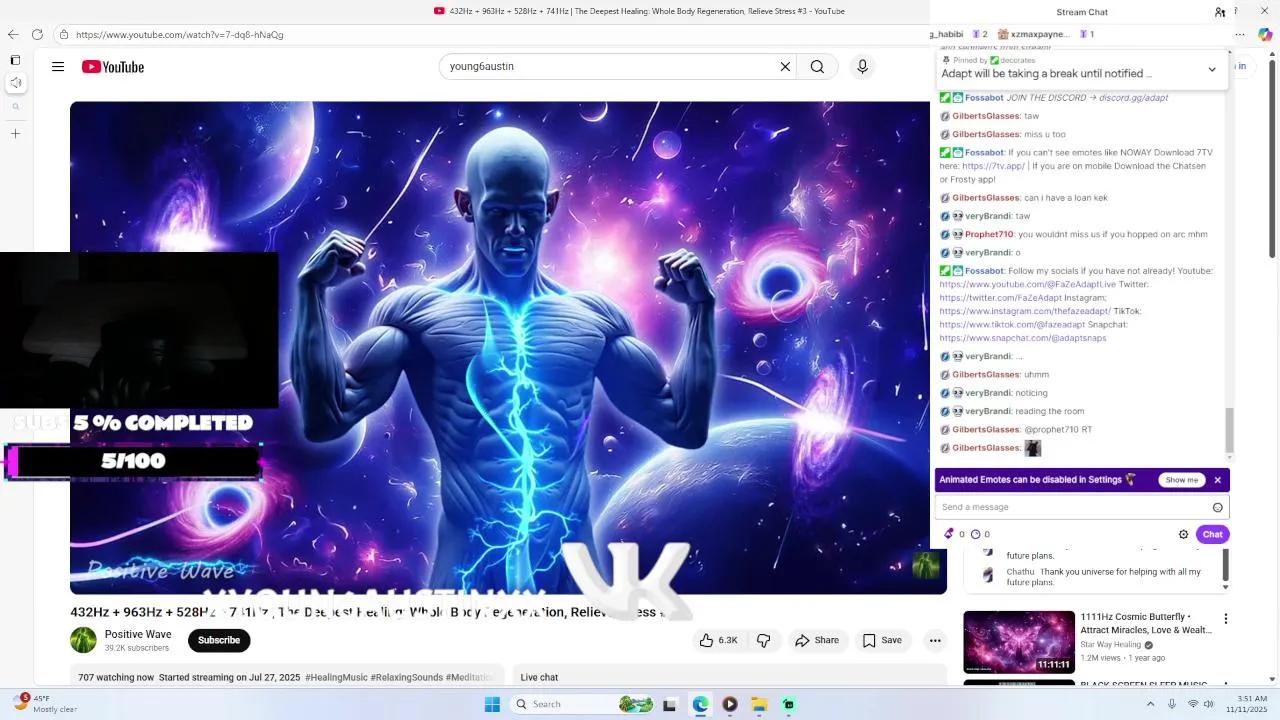Open the 1111Hz Cosmic Butterfly thumbnail
The height and width of the screenshot is (720, 1280).
coord(1019,641)
